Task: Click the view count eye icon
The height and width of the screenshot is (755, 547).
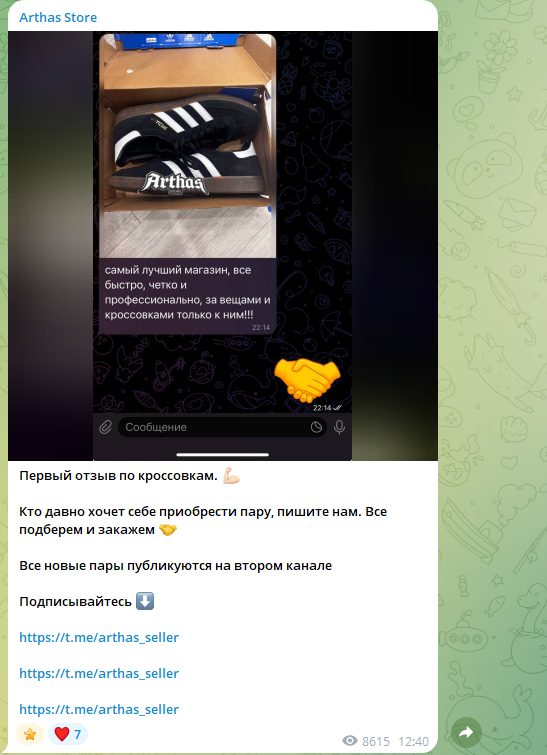Action: (x=350, y=741)
